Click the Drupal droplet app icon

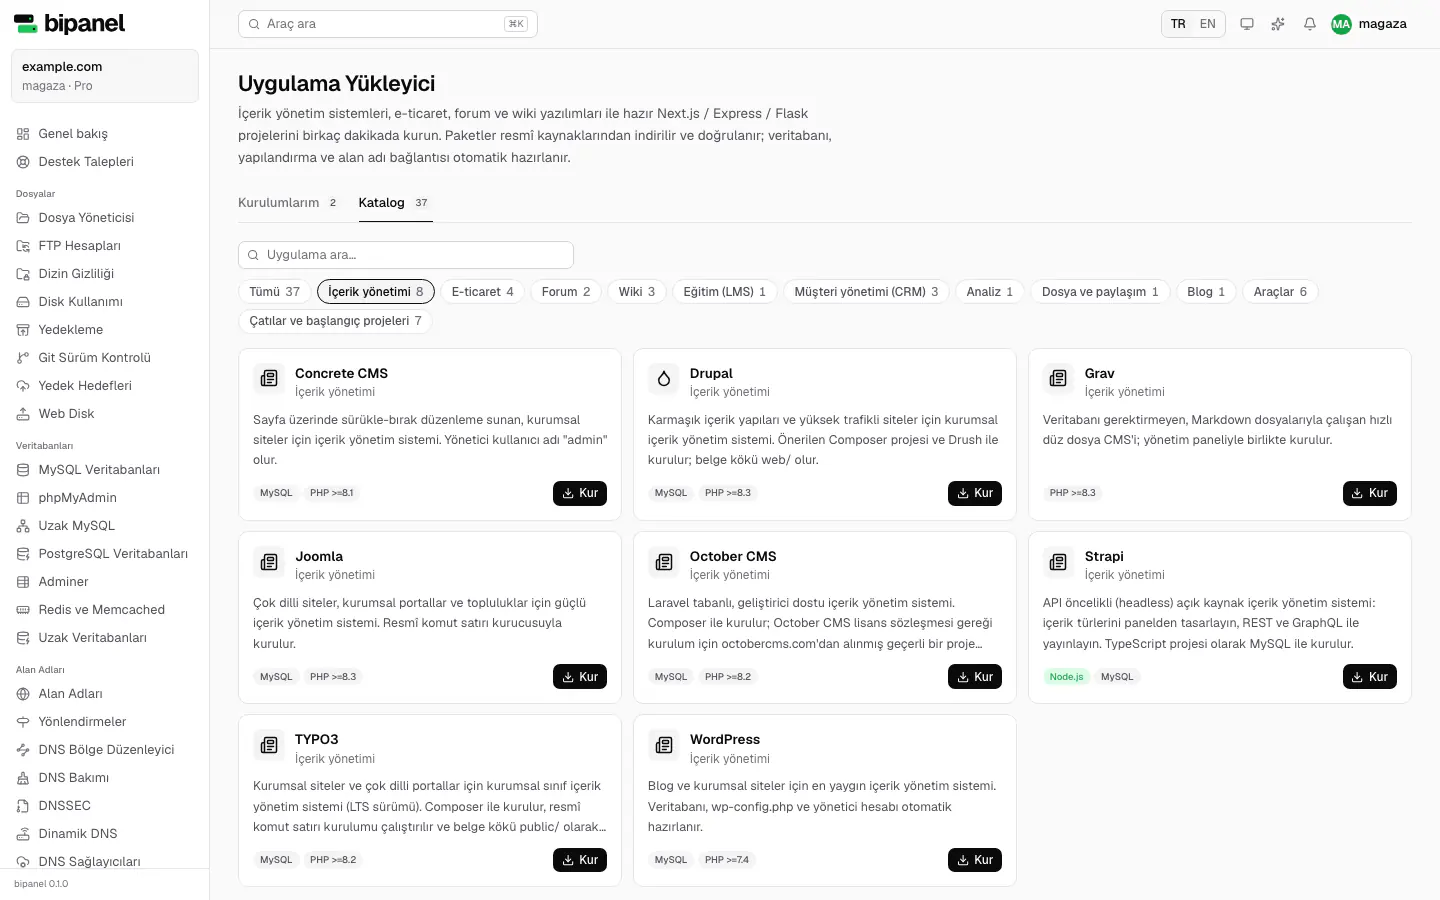pos(664,378)
